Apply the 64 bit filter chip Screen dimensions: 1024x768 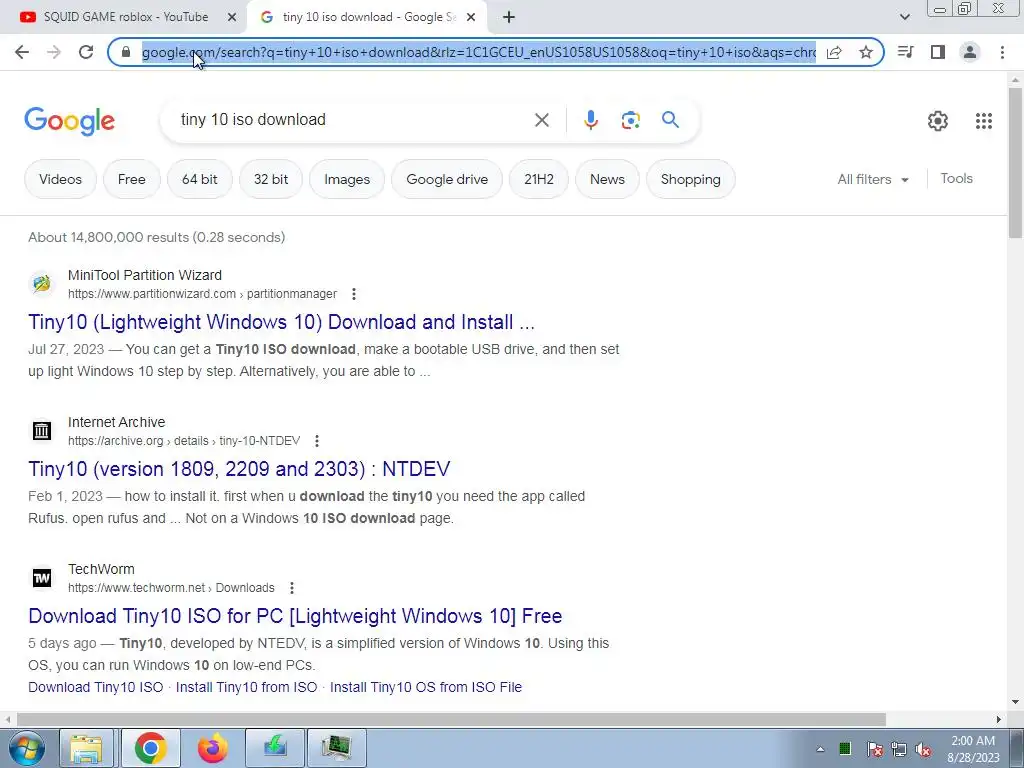(199, 179)
